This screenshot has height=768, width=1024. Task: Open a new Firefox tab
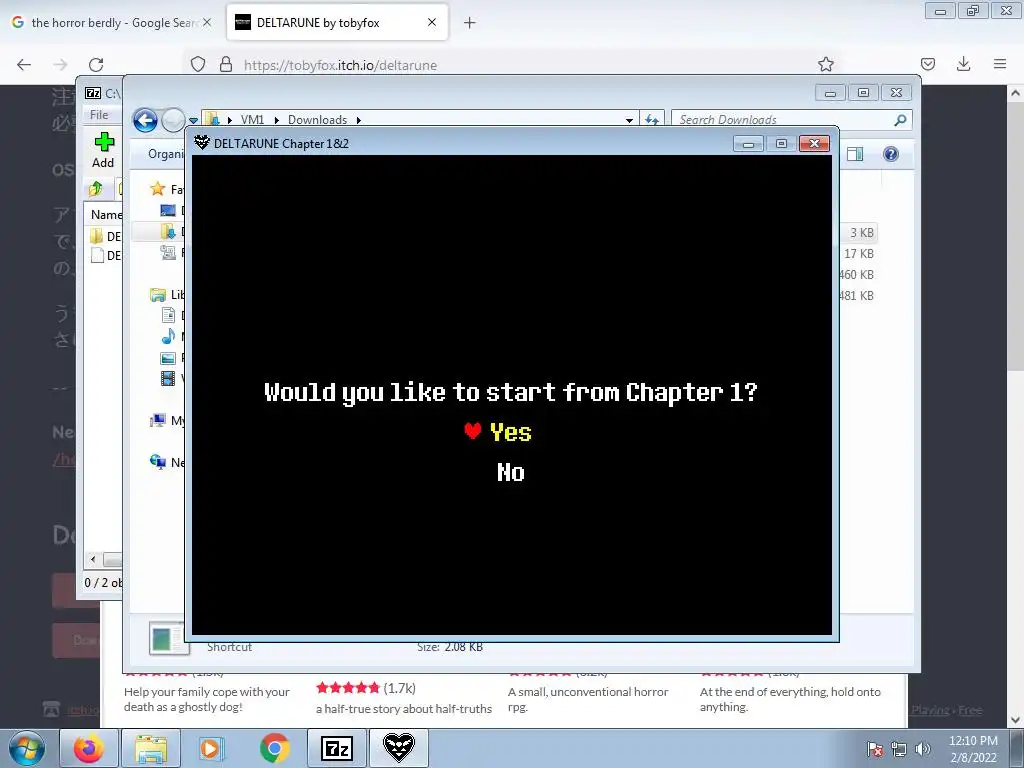pyautogui.click(x=470, y=23)
